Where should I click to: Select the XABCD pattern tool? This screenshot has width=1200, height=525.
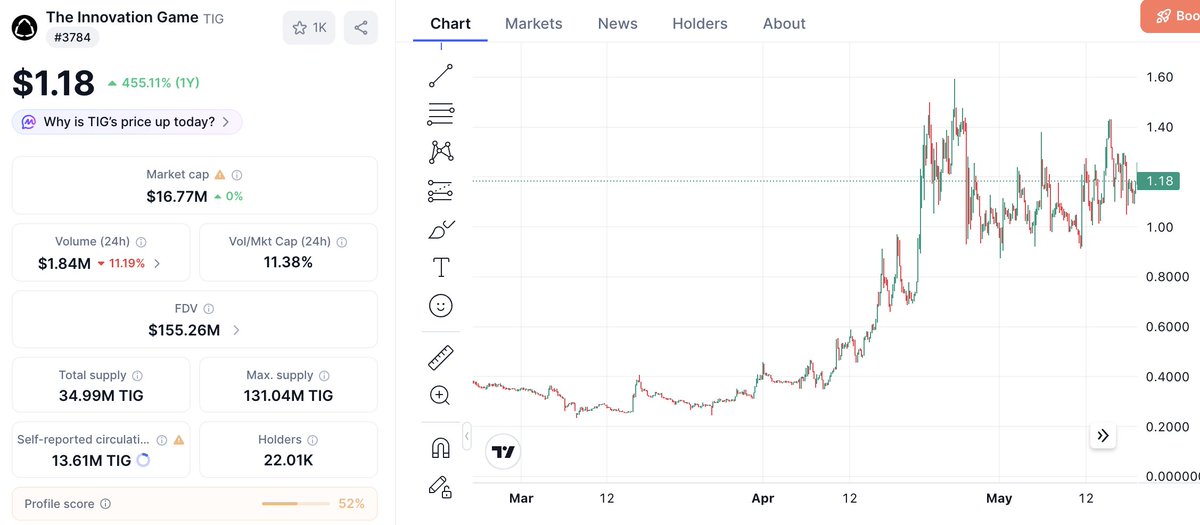[x=440, y=152]
